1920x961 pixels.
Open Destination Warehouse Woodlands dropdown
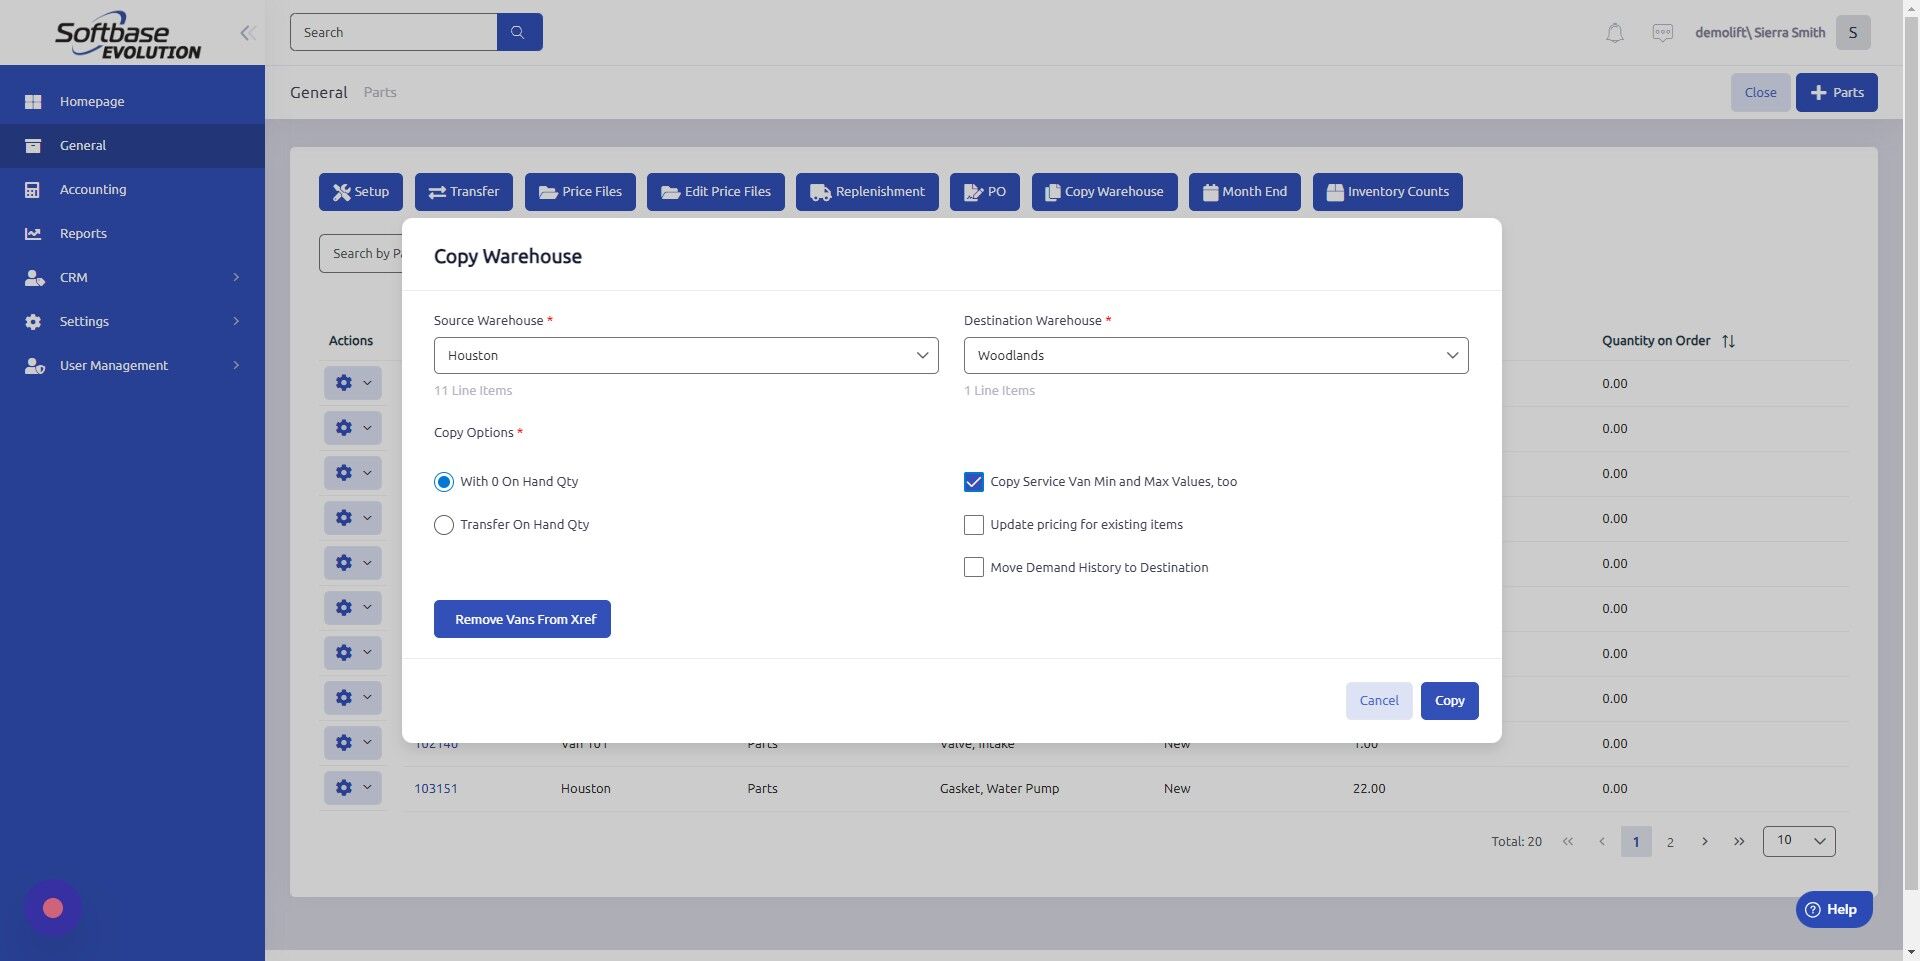(1216, 356)
